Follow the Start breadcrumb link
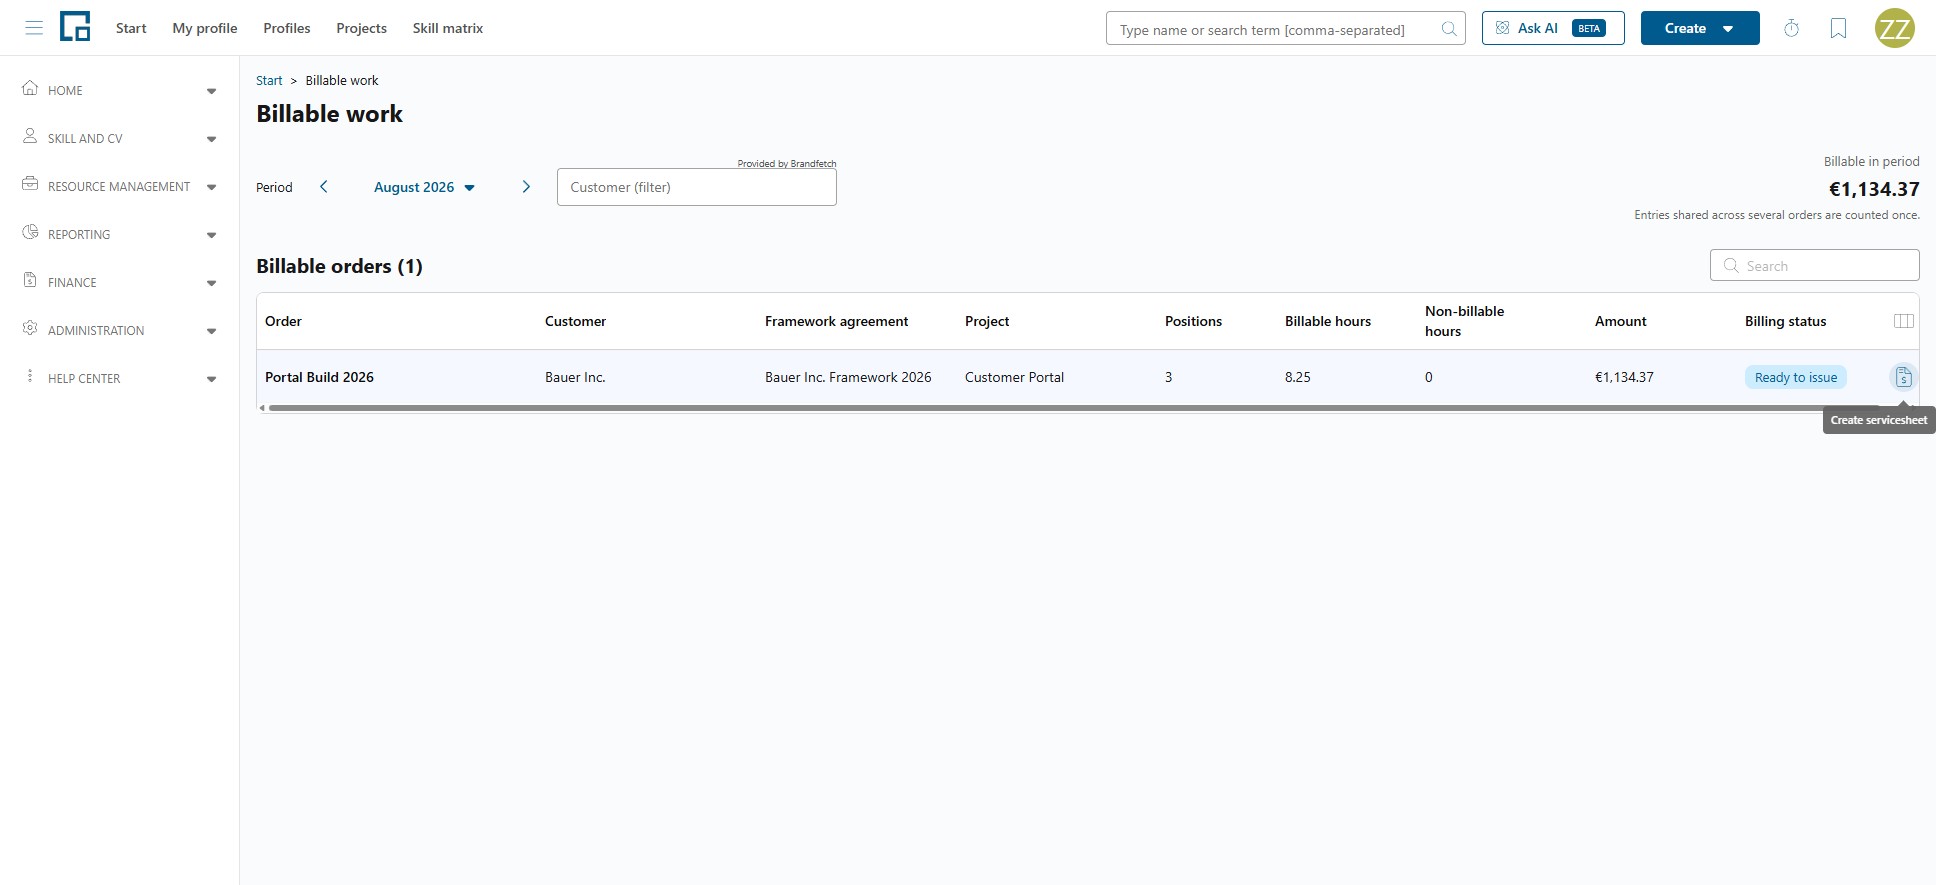1936x885 pixels. 269,80
